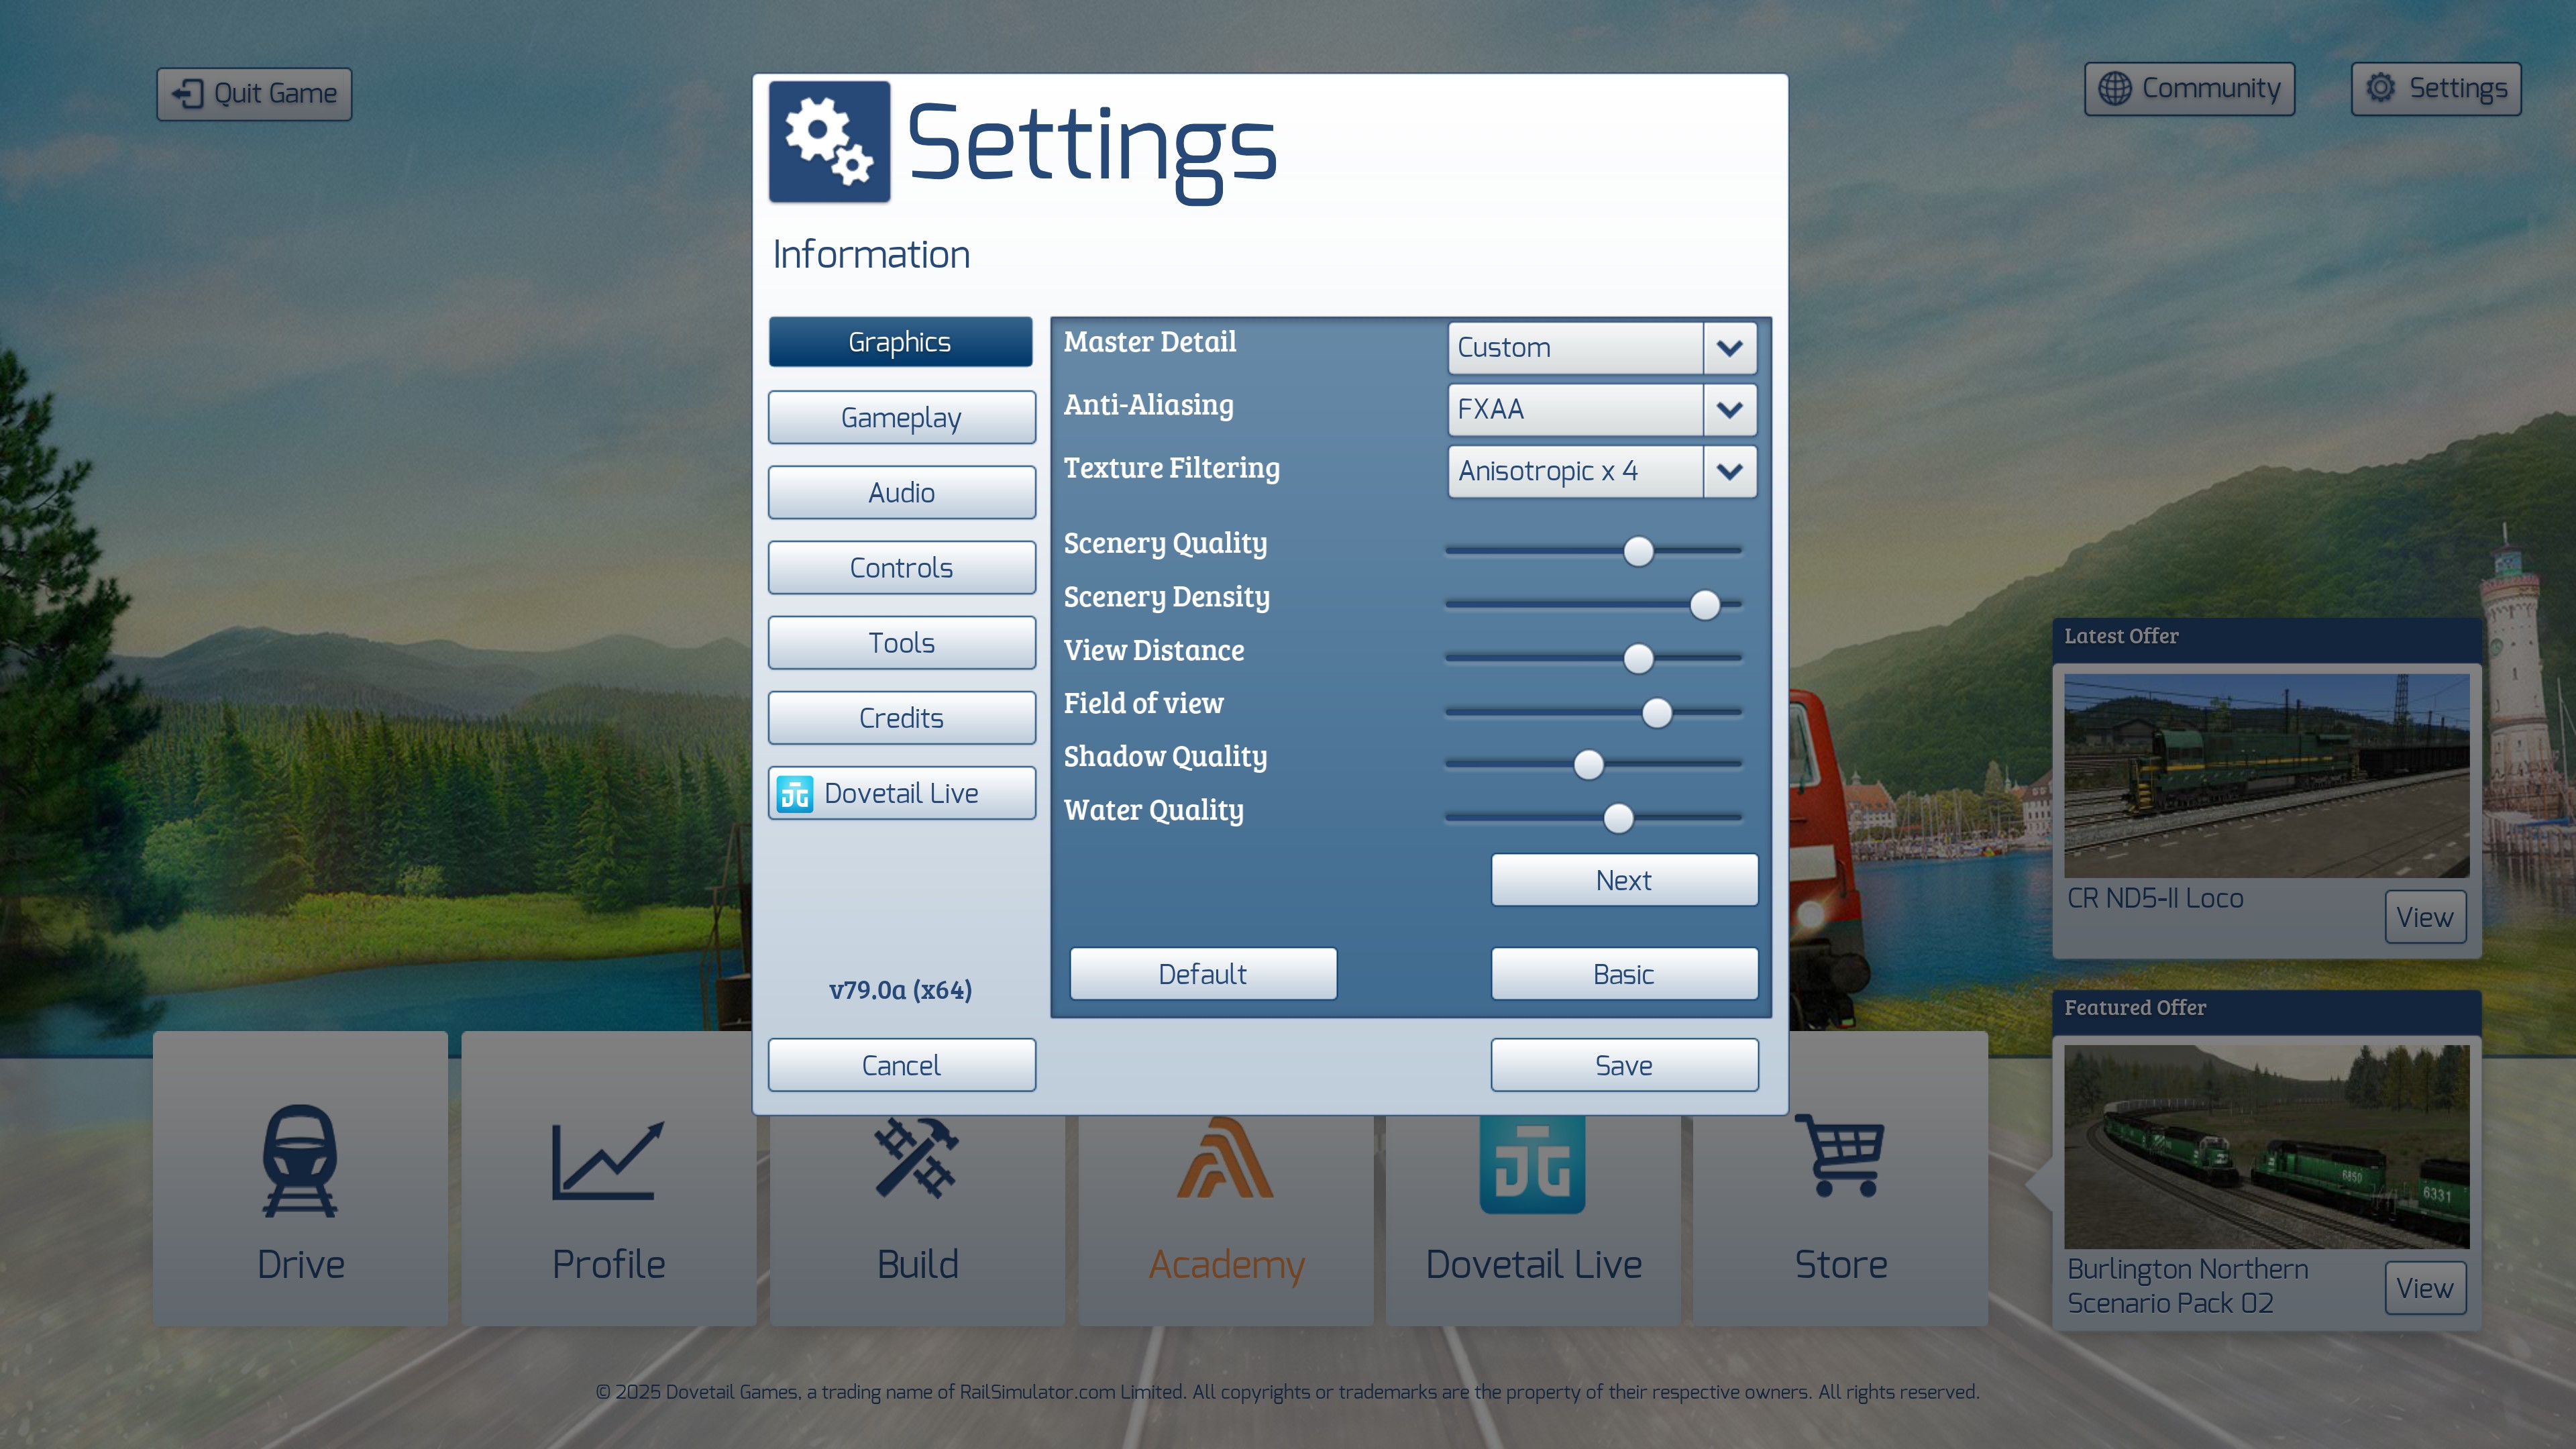Open the Build tools icon tile
The image size is (2576, 1449).
click(x=917, y=1220)
